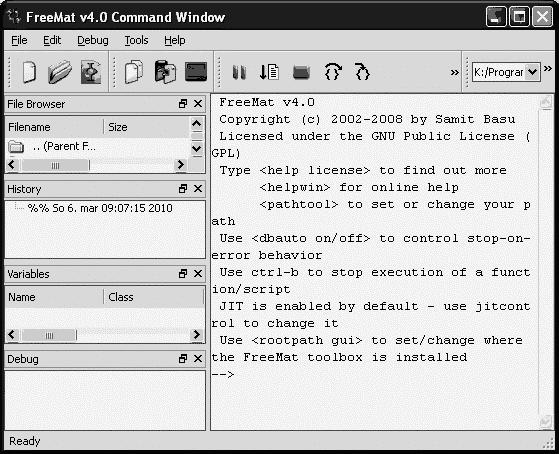The height and width of the screenshot is (454, 559).
Task: Undock the Variables panel
Action: [183, 274]
